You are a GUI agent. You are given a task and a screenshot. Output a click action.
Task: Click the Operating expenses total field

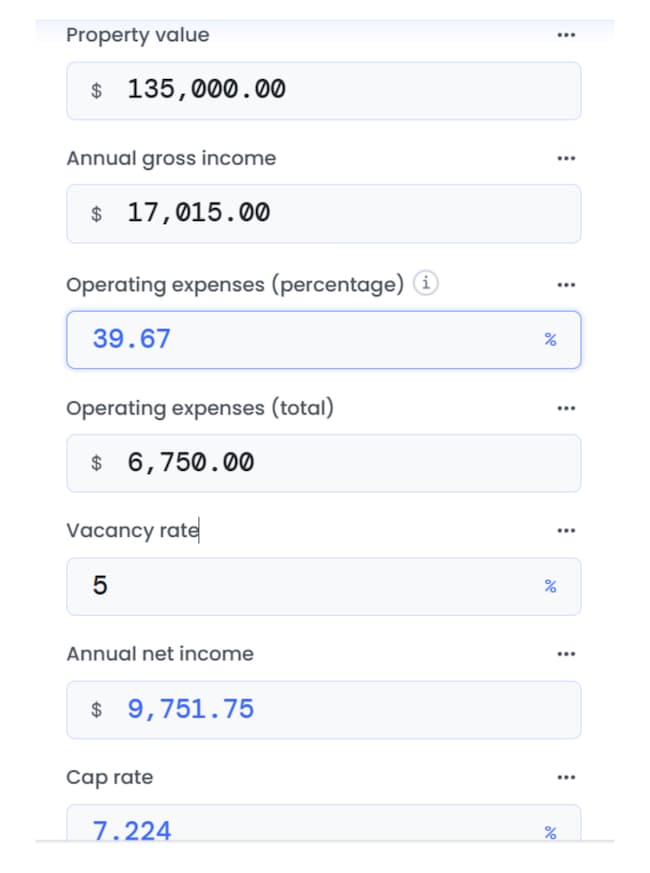323,463
